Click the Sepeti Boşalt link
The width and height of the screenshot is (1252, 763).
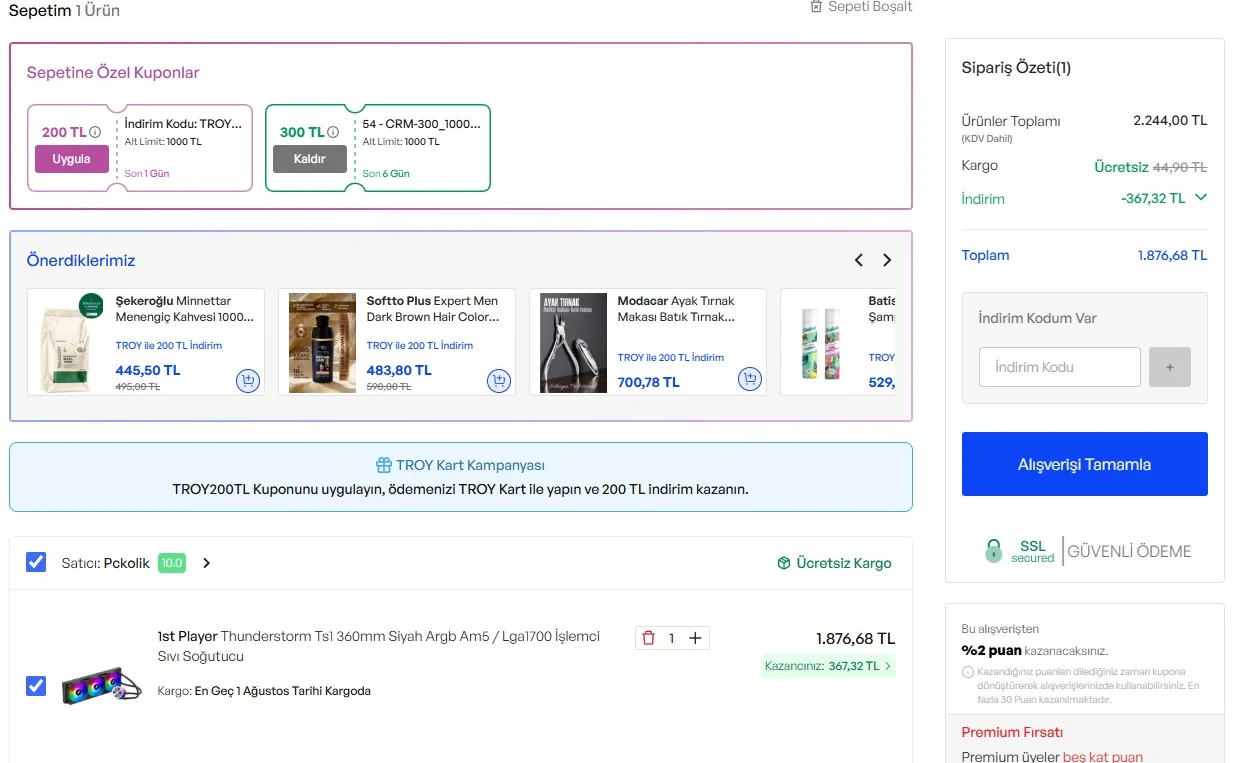[861, 7]
